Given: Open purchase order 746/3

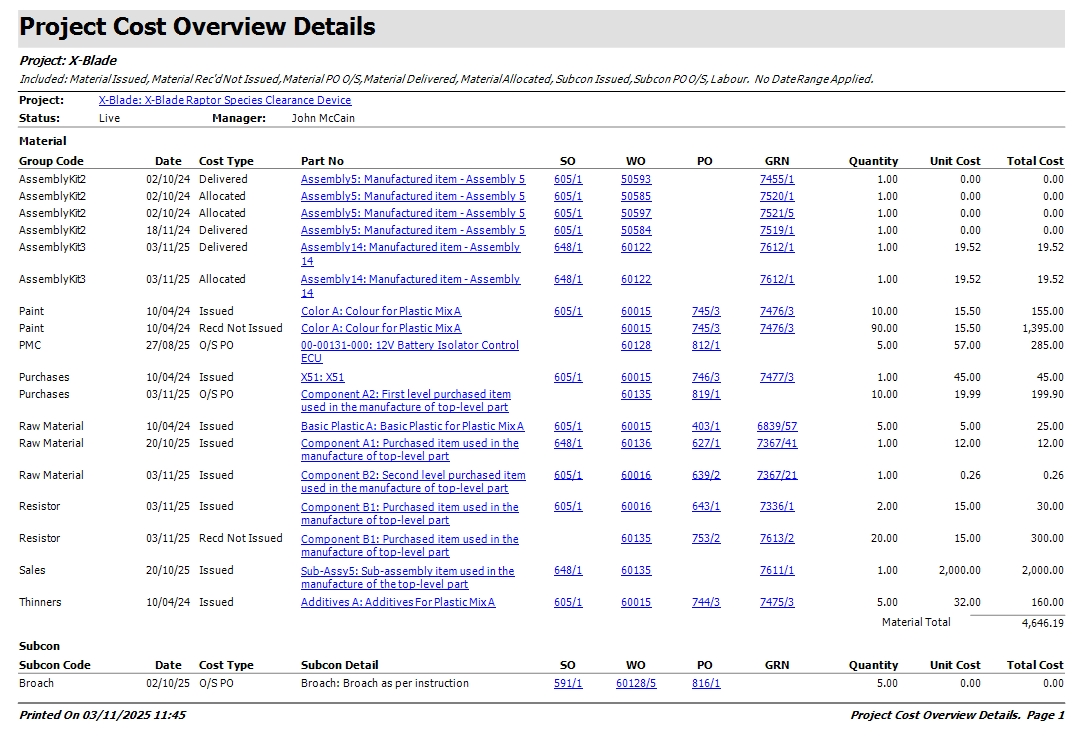Looking at the screenshot, I should pyautogui.click(x=705, y=378).
